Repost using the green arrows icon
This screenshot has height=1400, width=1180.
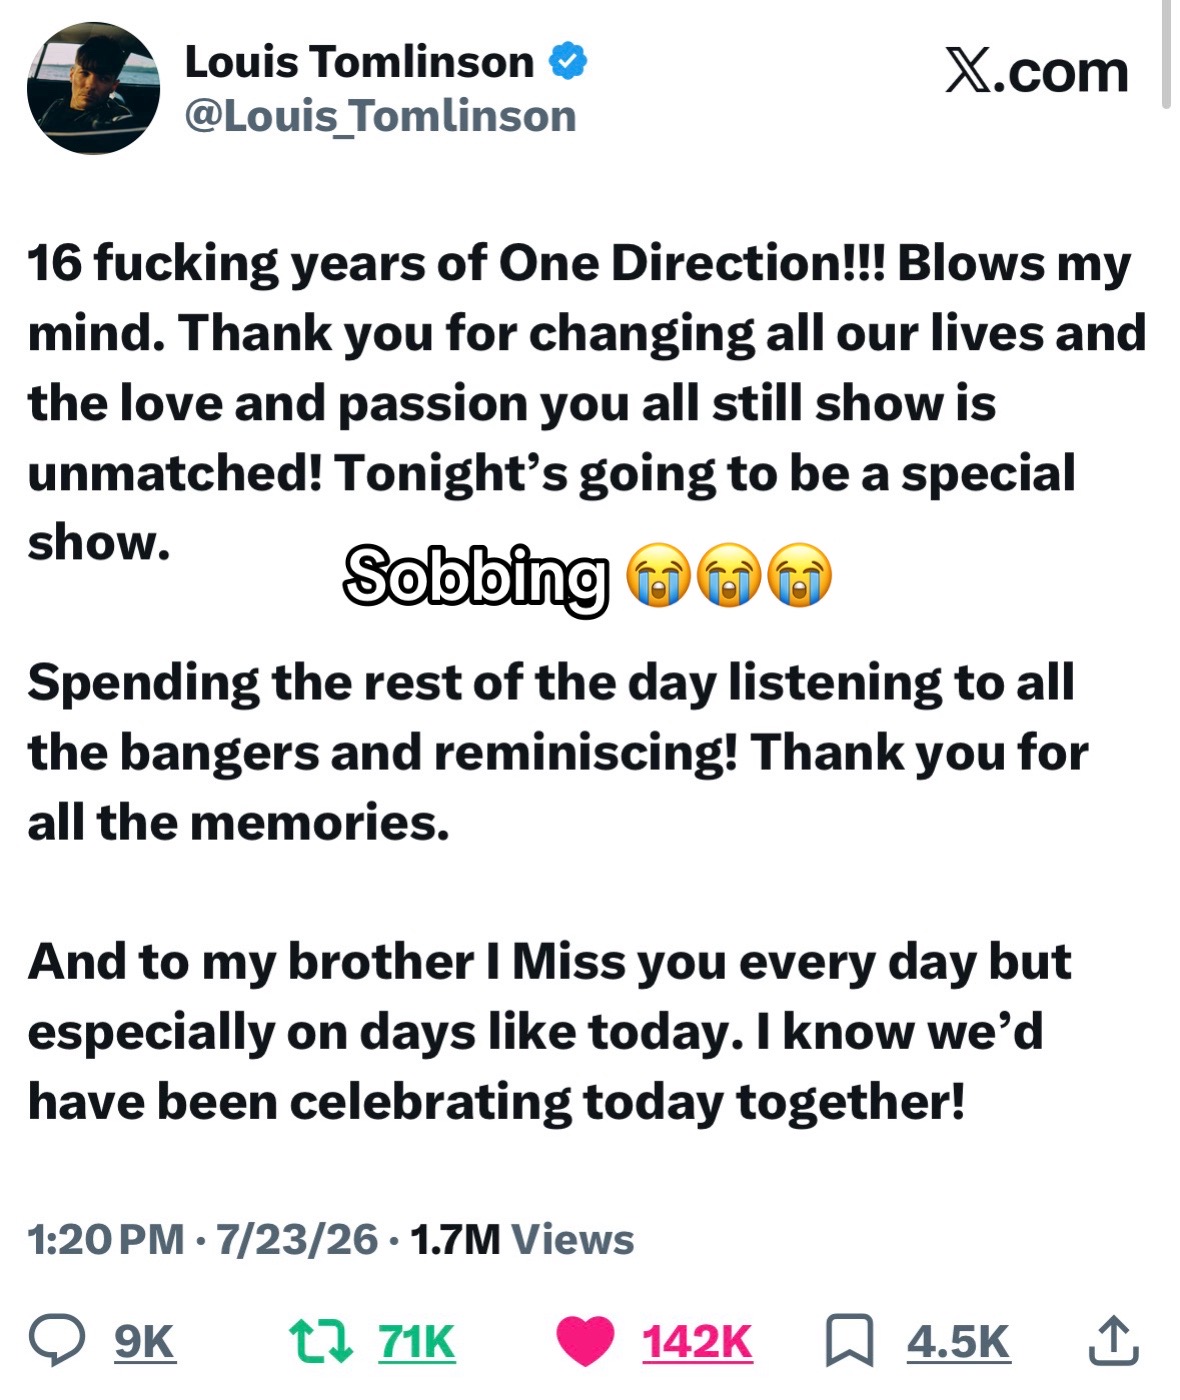(x=321, y=1341)
